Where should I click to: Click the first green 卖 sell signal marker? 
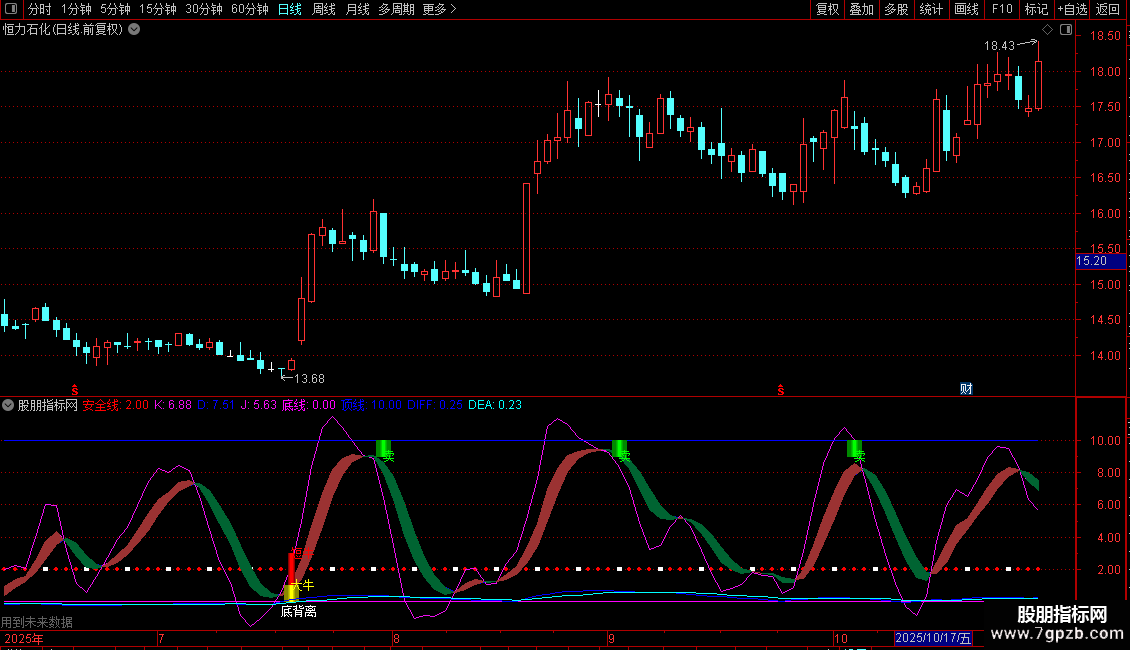coord(383,450)
